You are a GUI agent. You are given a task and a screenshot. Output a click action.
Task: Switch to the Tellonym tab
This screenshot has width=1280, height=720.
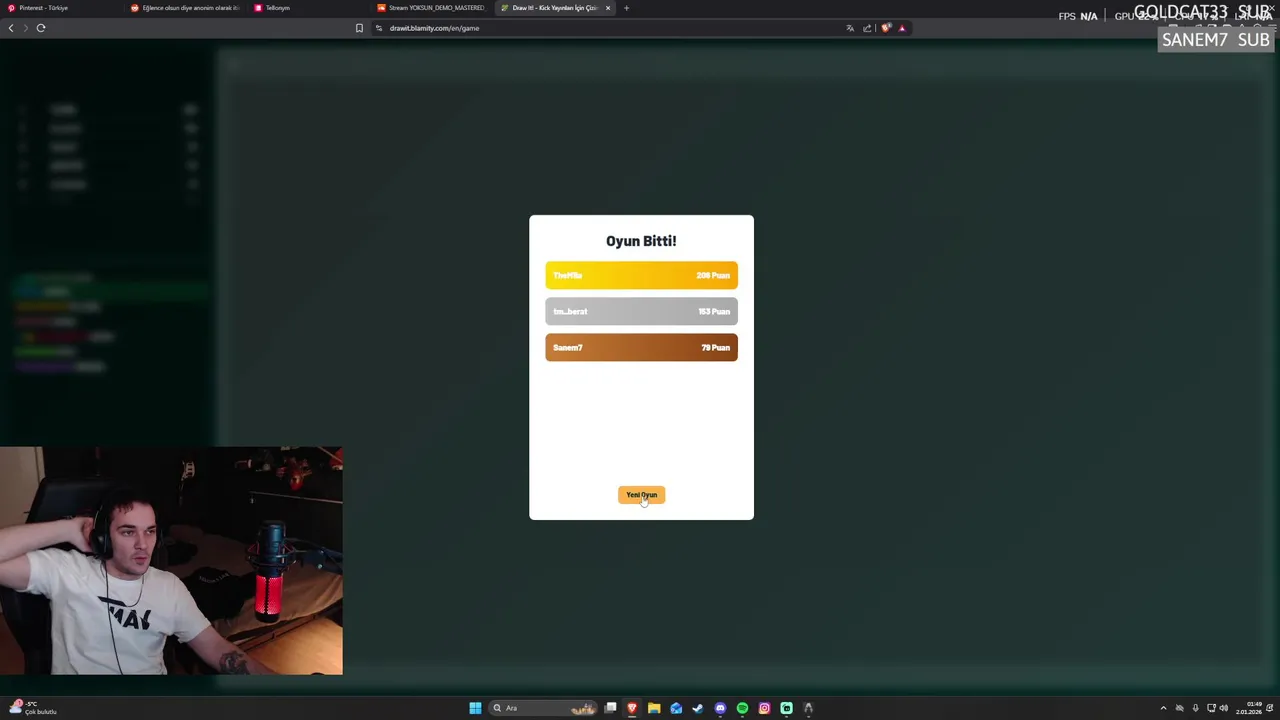coord(308,8)
